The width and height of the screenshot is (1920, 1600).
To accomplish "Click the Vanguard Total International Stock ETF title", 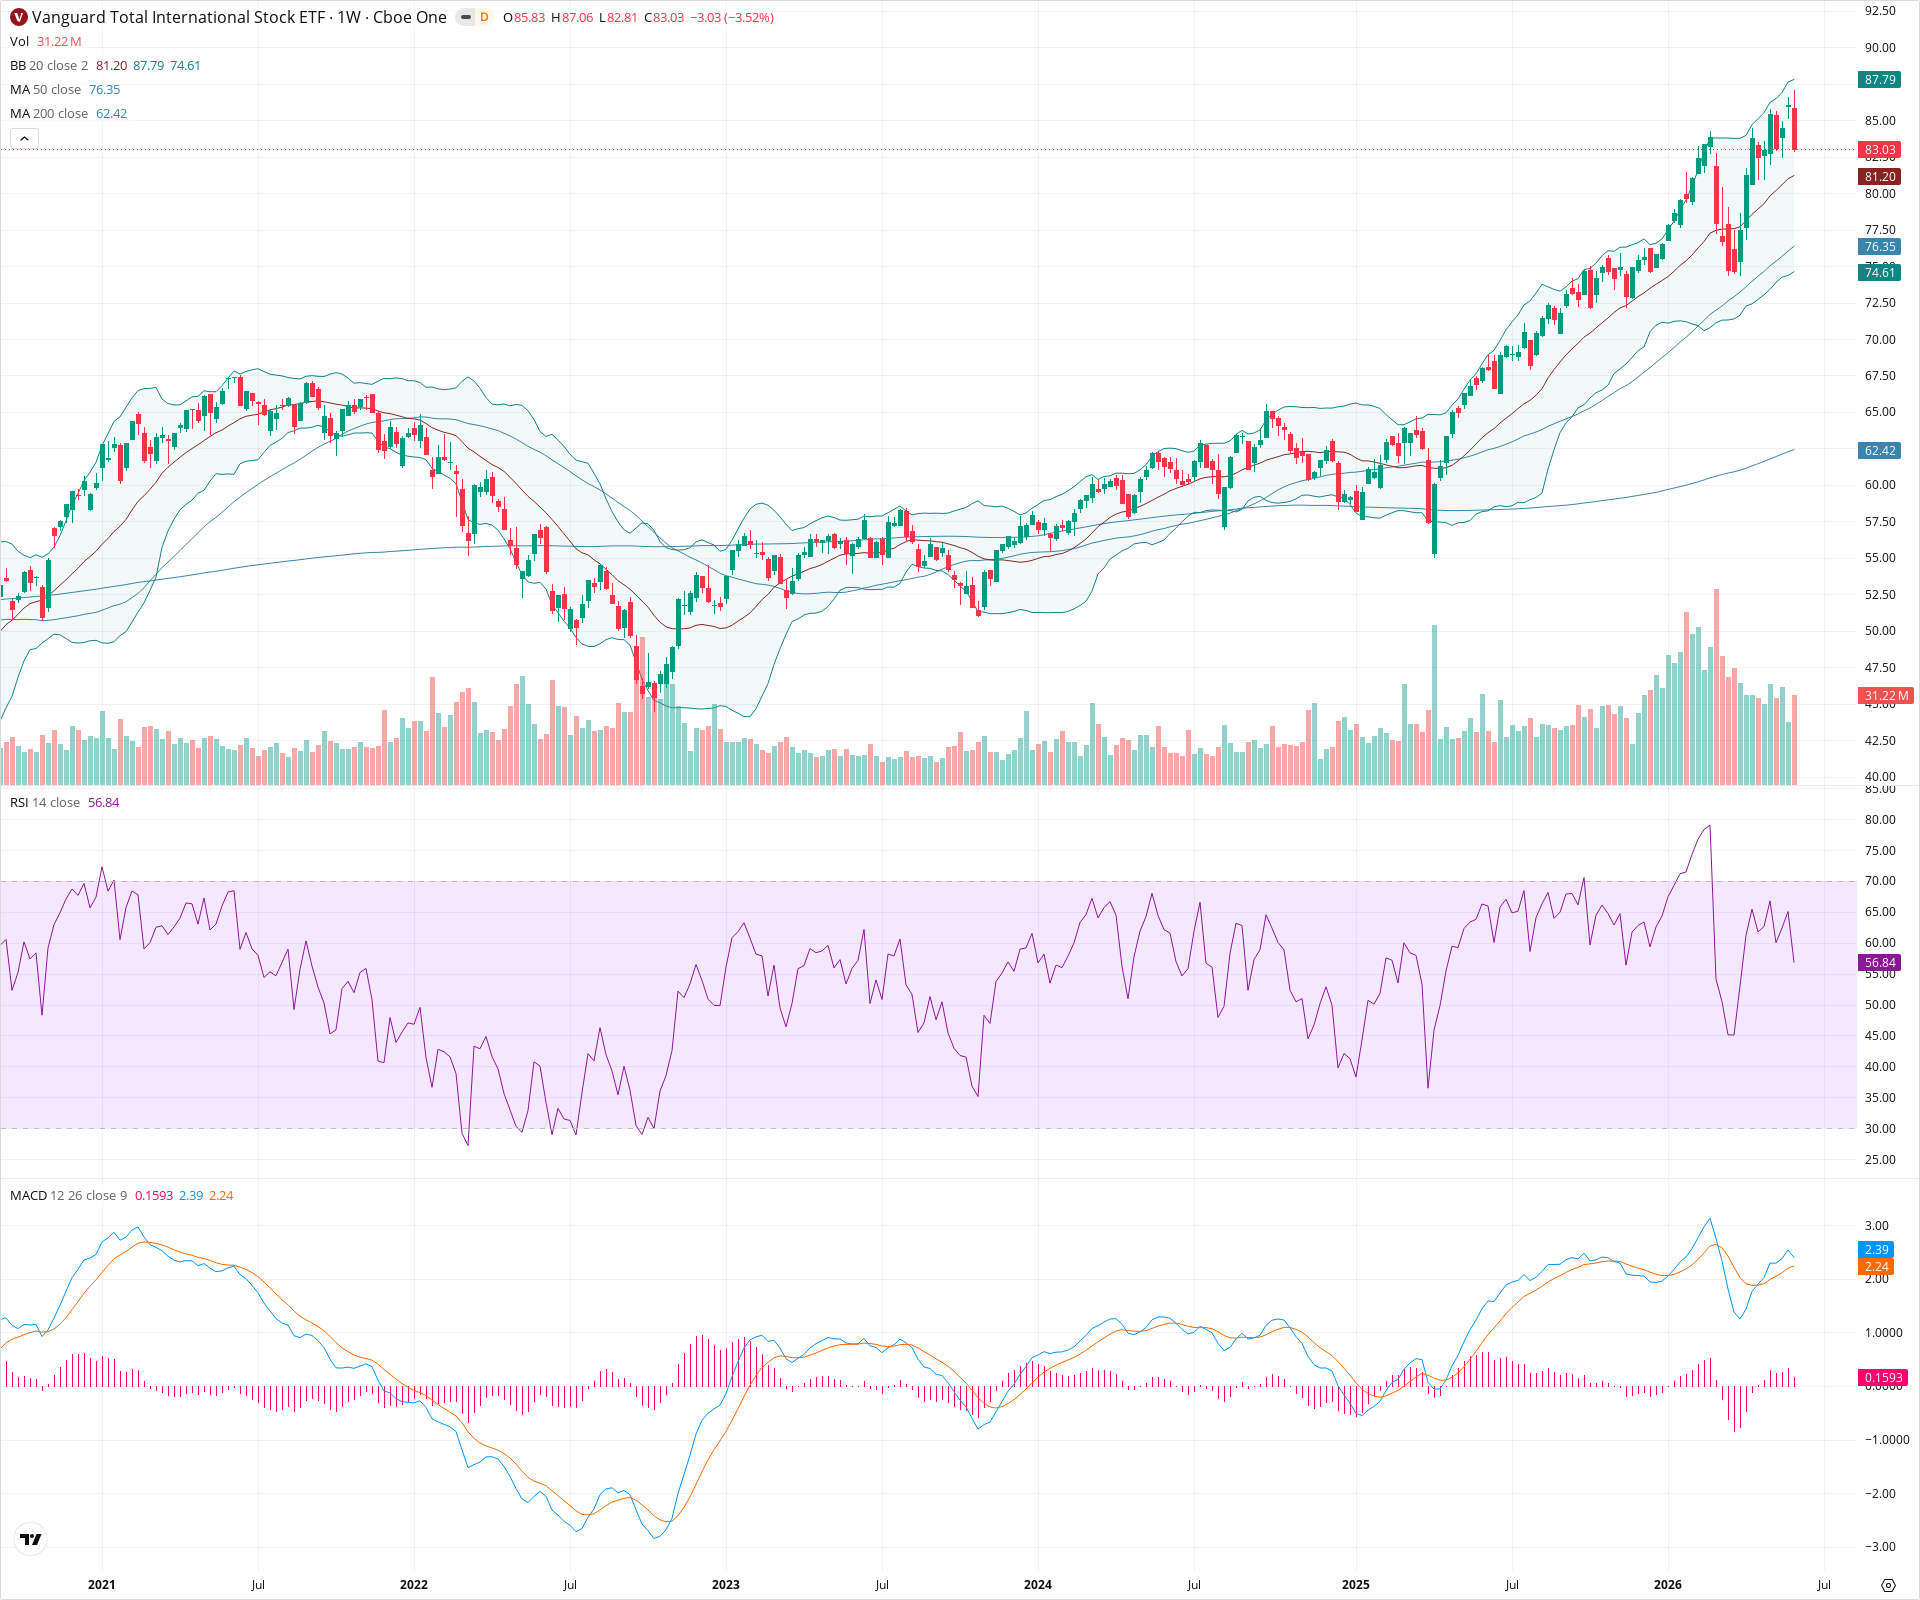I will coord(180,17).
